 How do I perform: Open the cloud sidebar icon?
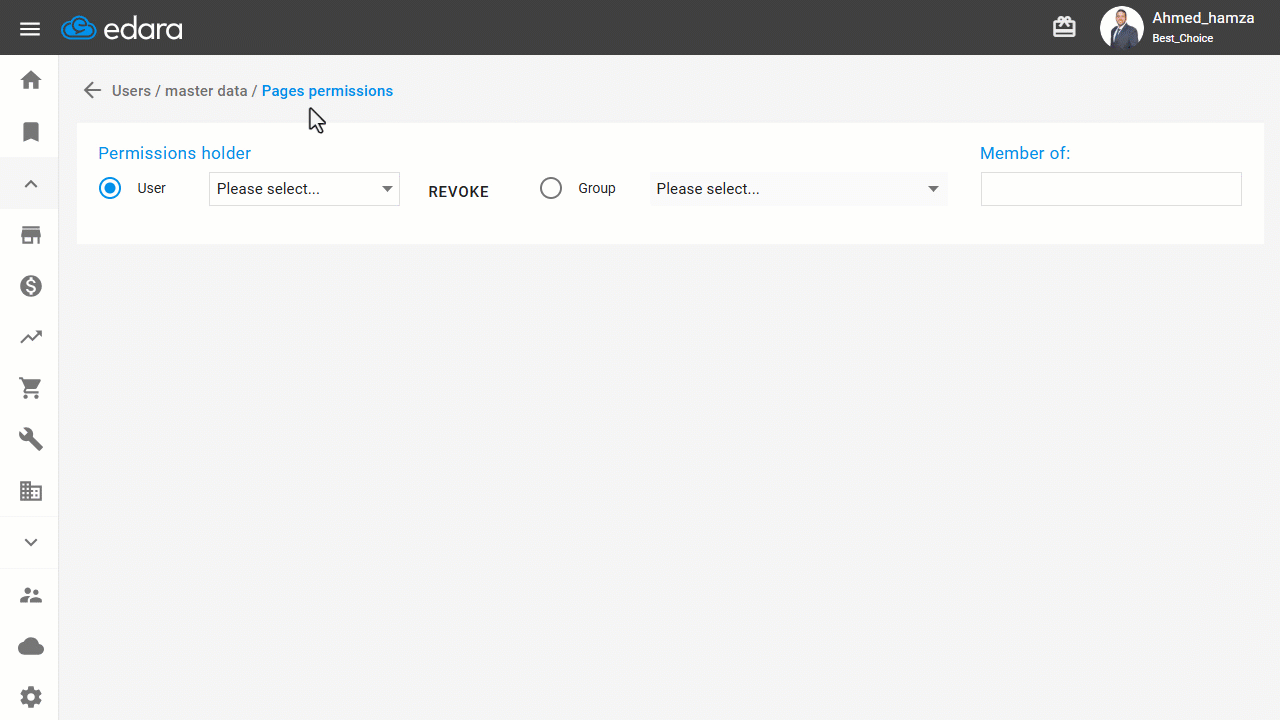tap(31, 646)
